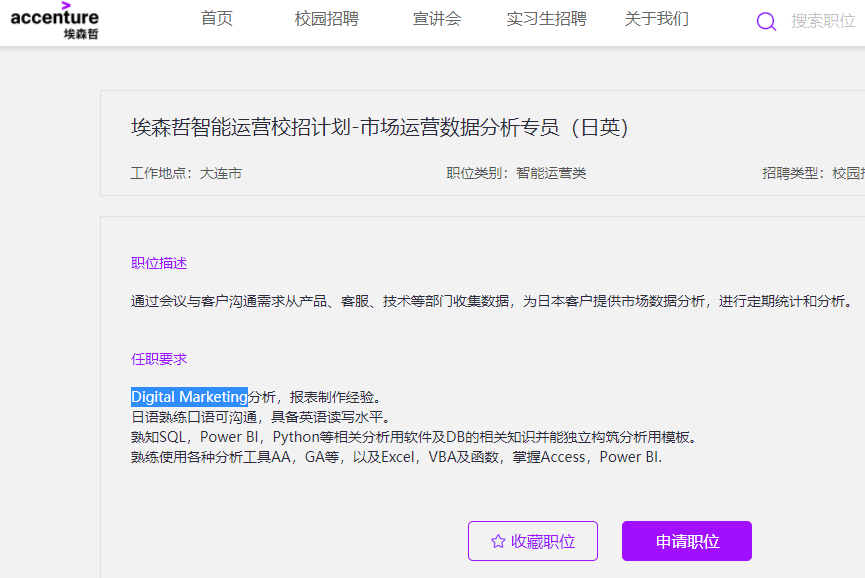865x578 pixels.
Task: Open the 关于我们 nav item
Action: pyautogui.click(x=656, y=19)
